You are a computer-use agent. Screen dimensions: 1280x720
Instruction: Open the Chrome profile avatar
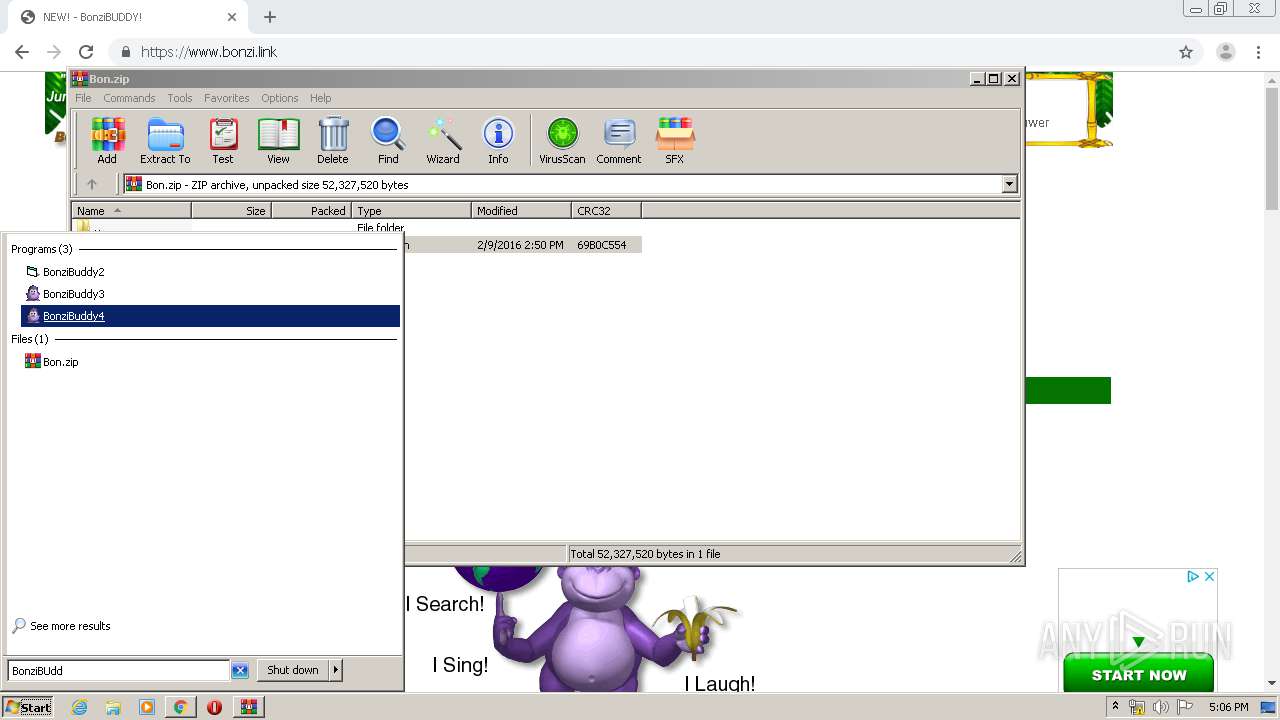1226,52
